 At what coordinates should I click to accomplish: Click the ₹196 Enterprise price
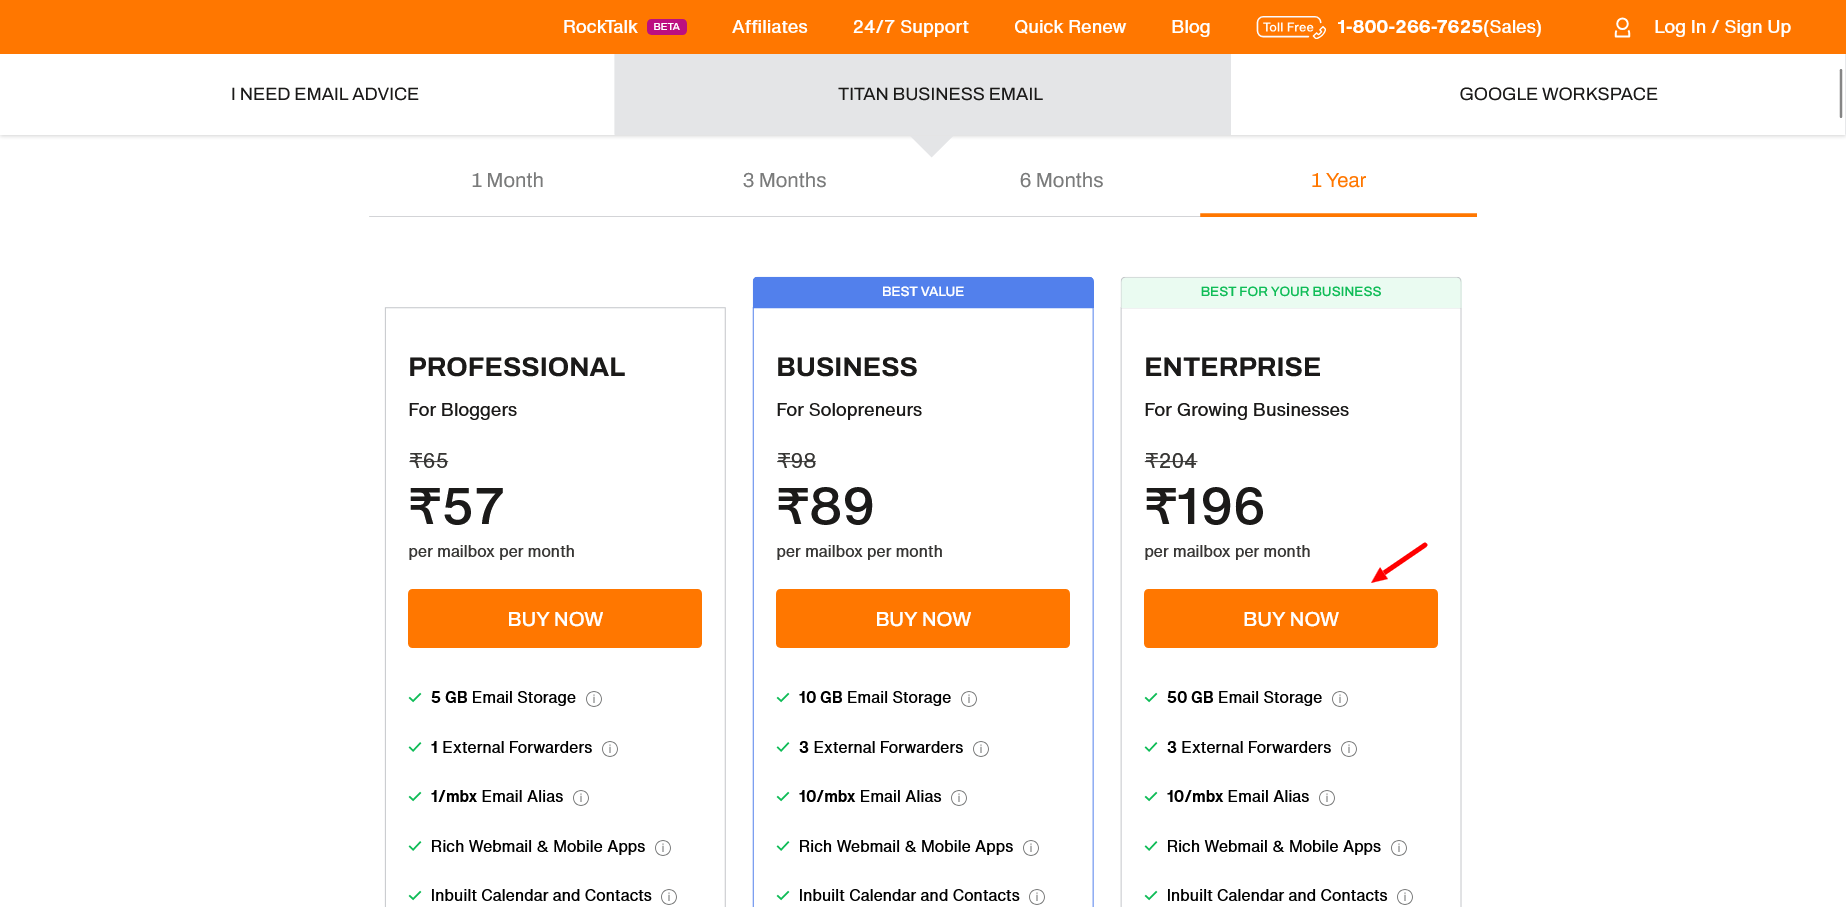click(x=1204, y=506)
